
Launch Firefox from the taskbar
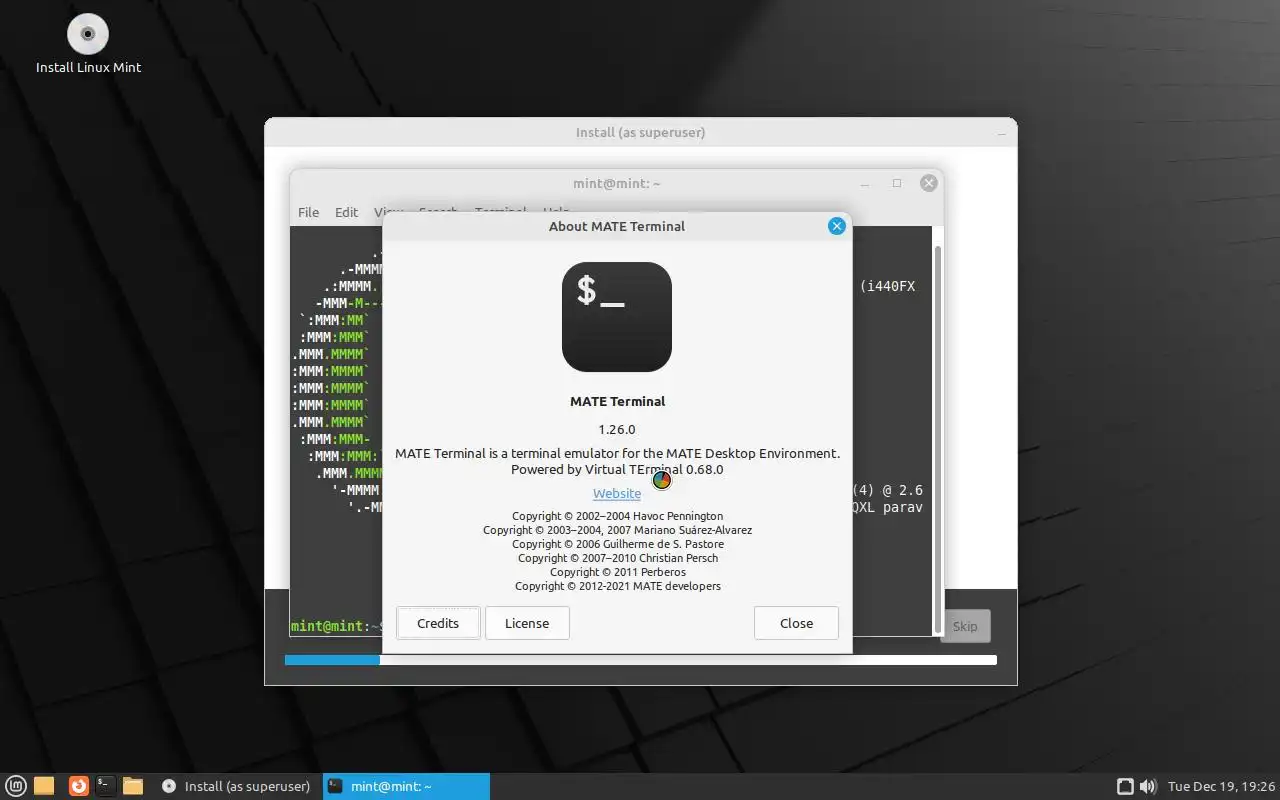79,786
